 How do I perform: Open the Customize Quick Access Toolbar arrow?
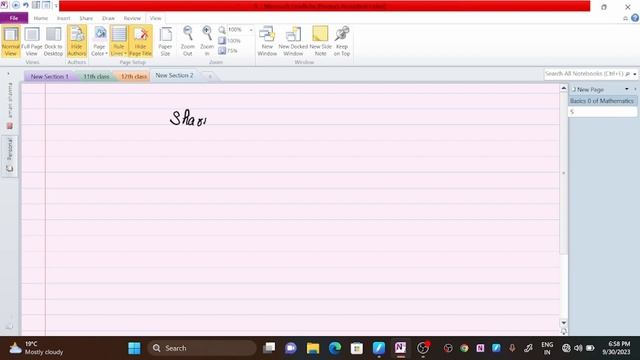click(56, 6)
